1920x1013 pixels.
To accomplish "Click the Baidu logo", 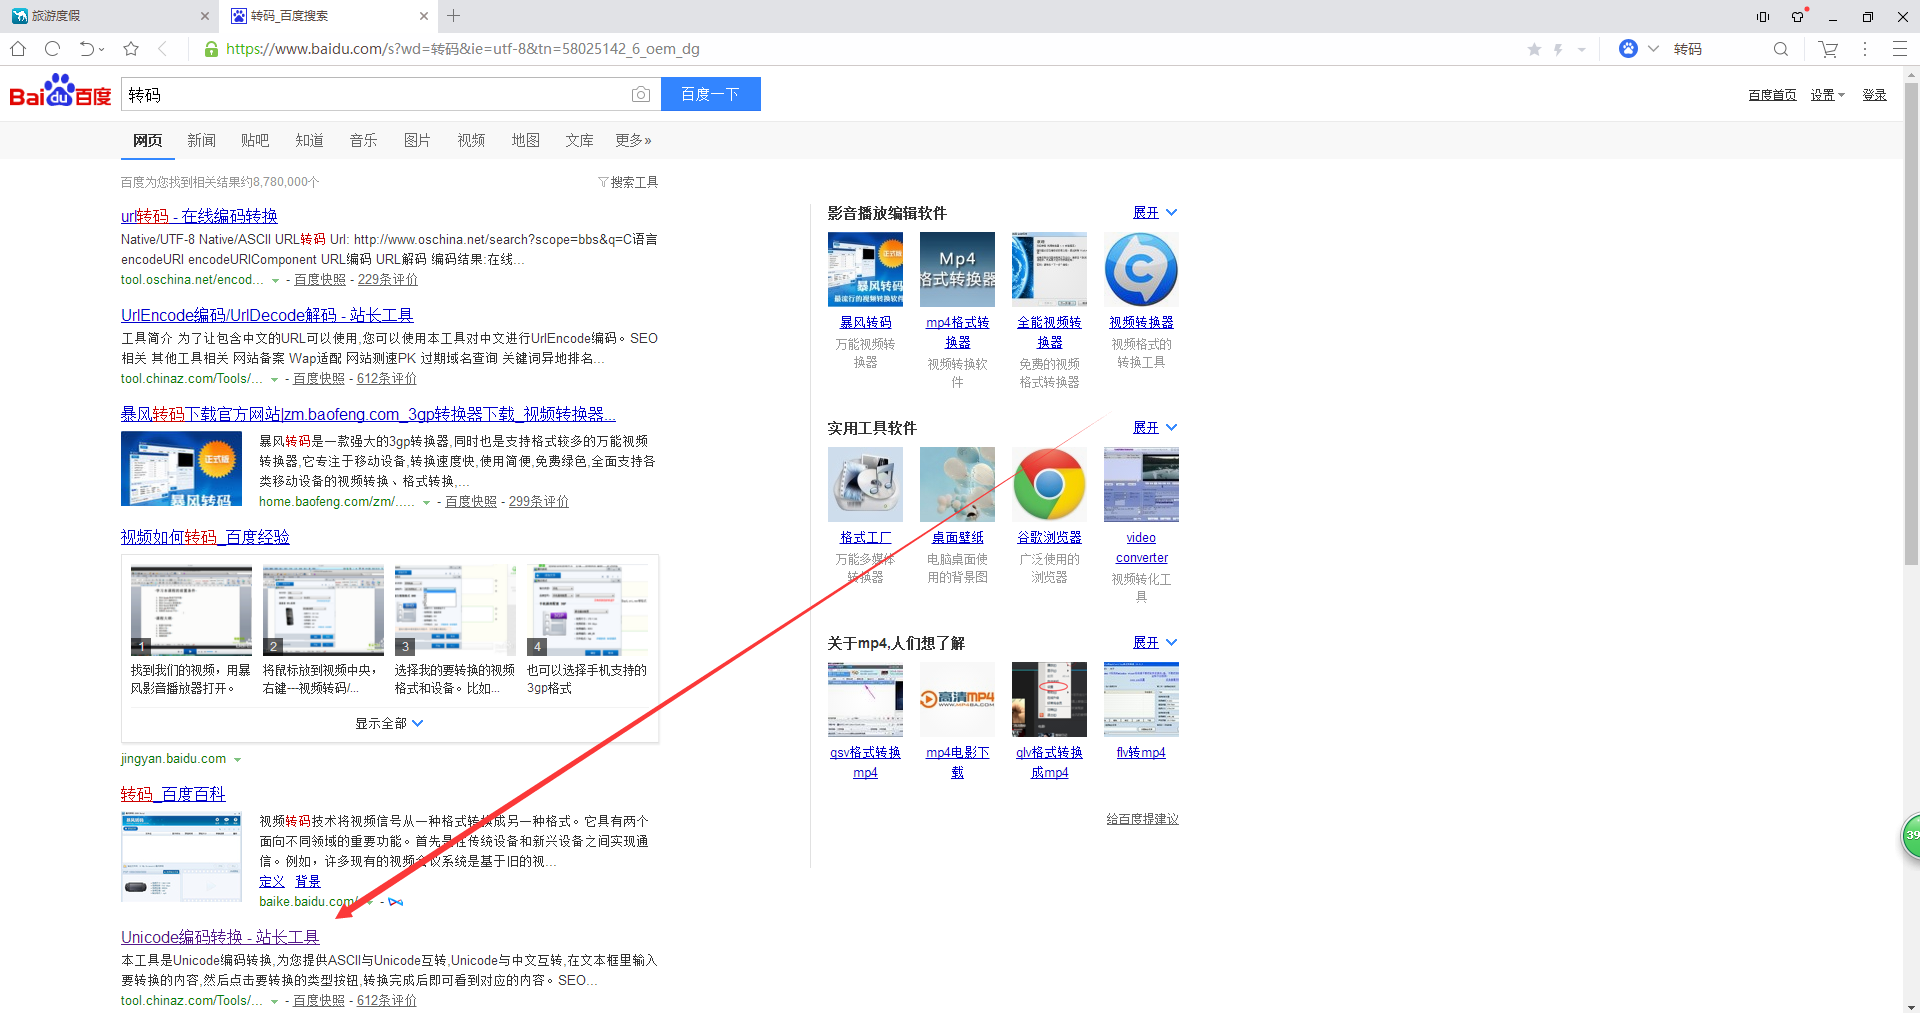I will pyautogui.click(x=60, y=92).
